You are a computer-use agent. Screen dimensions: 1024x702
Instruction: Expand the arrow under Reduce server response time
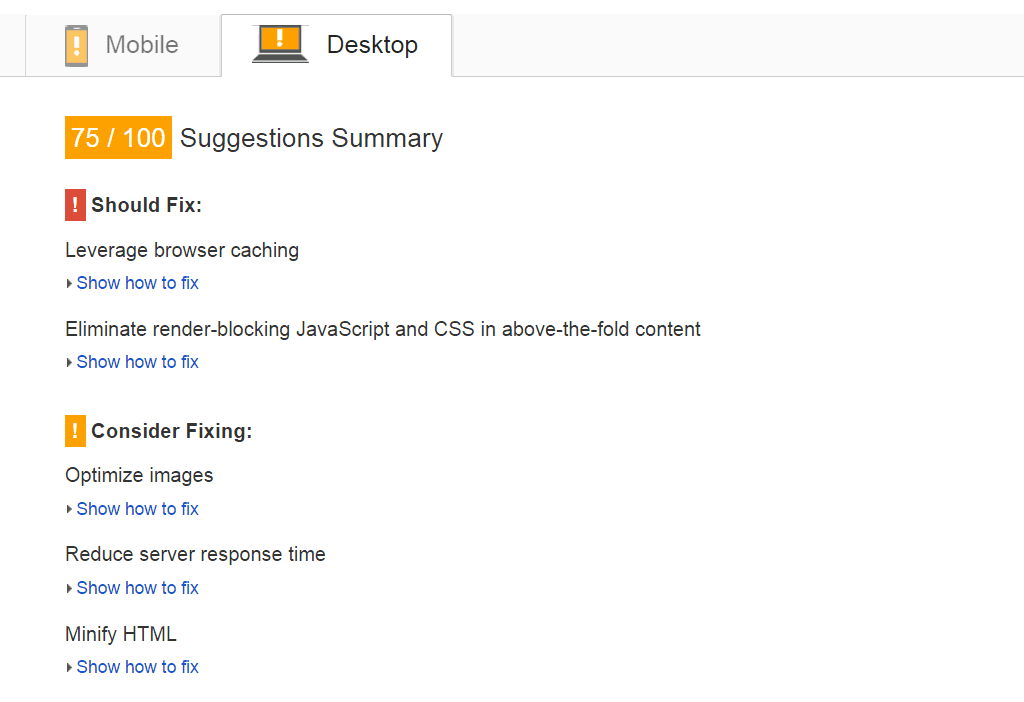[x=69, y=588]
